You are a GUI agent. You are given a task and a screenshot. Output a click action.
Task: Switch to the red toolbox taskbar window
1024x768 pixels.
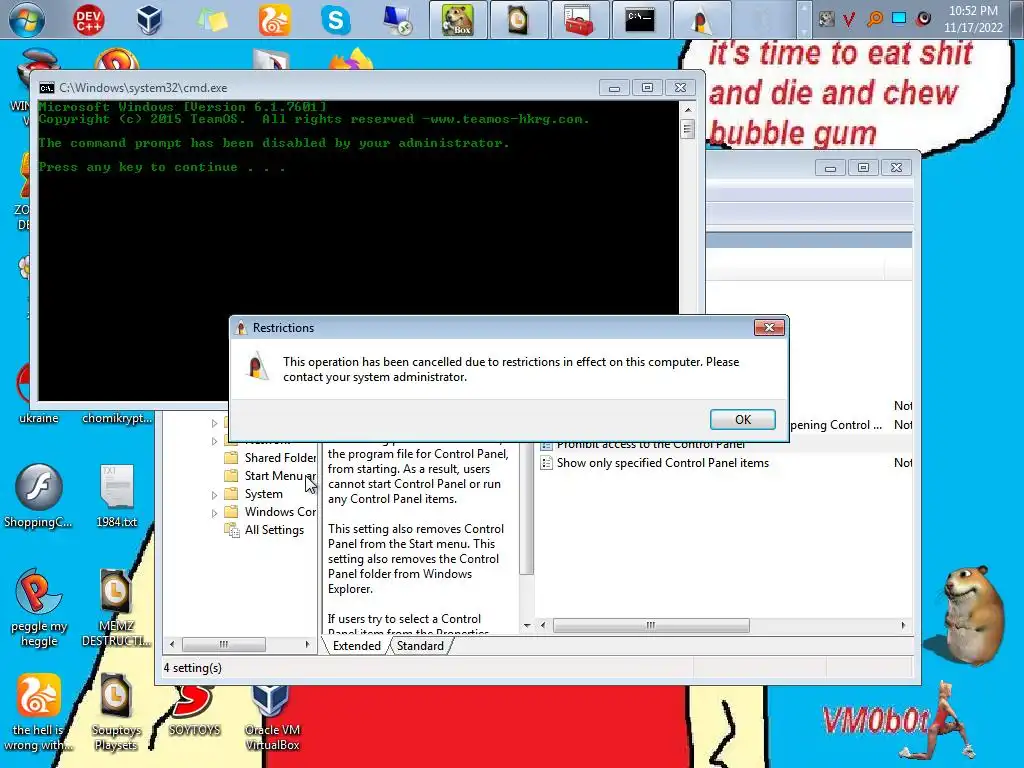click(x=579, y=20)
